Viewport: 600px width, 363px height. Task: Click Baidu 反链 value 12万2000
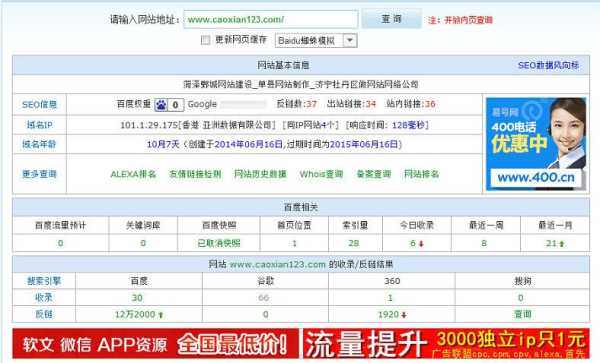click(x=135, y=314)
